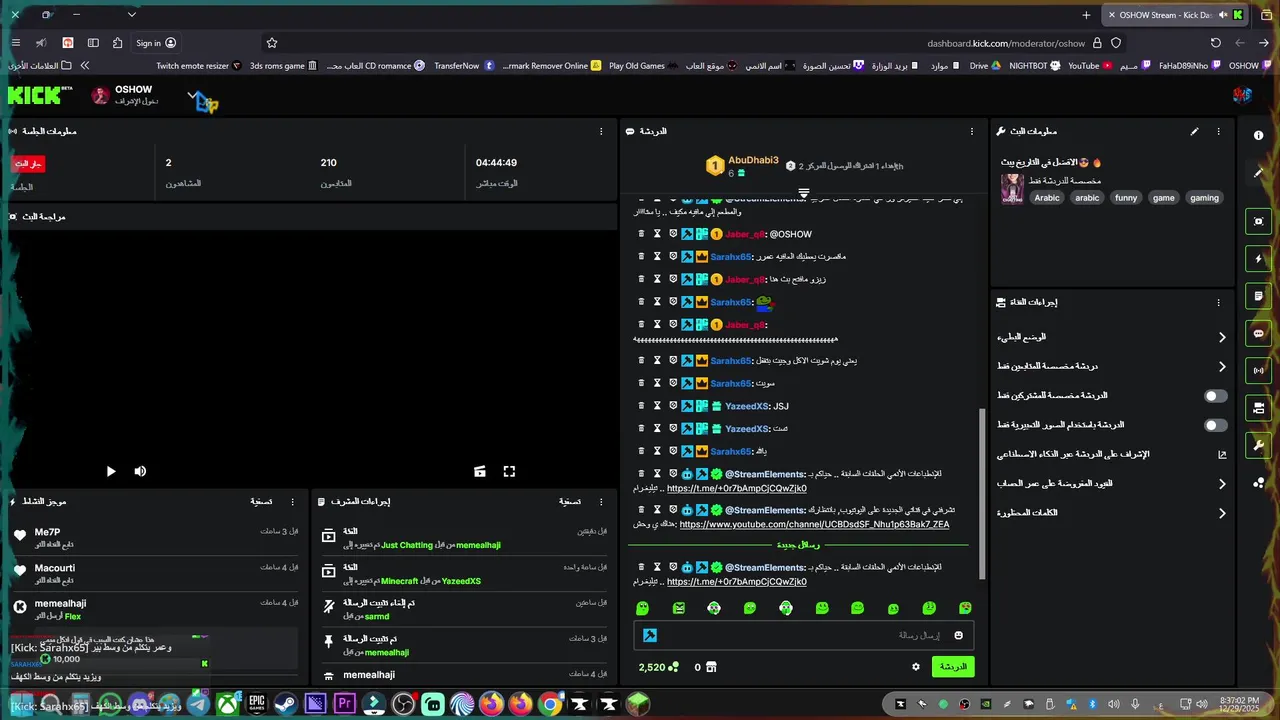Toggle emotes-only chat switch
This screenshot has width=1280, height=720.
pos(1215,425)
